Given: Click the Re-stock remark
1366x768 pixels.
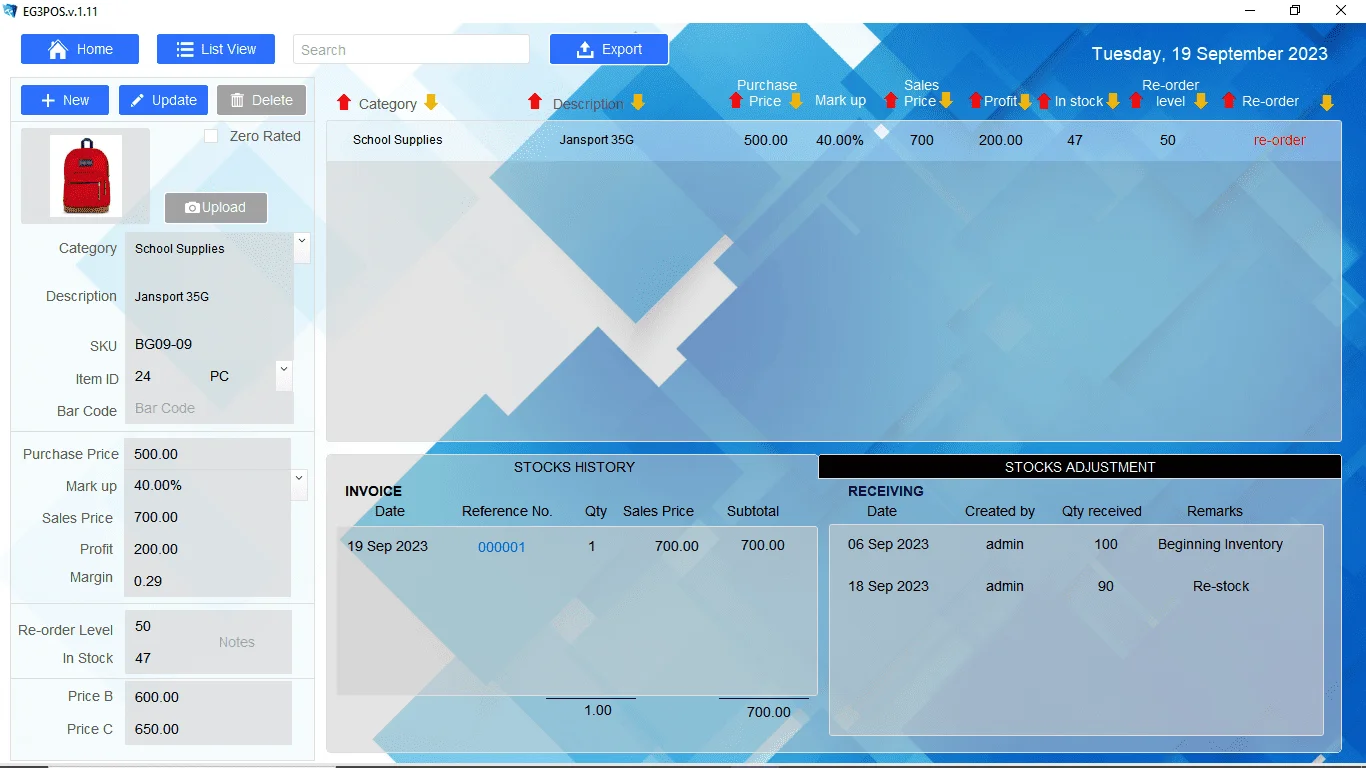Looking at the screenshot, I should pos(1221,586).
